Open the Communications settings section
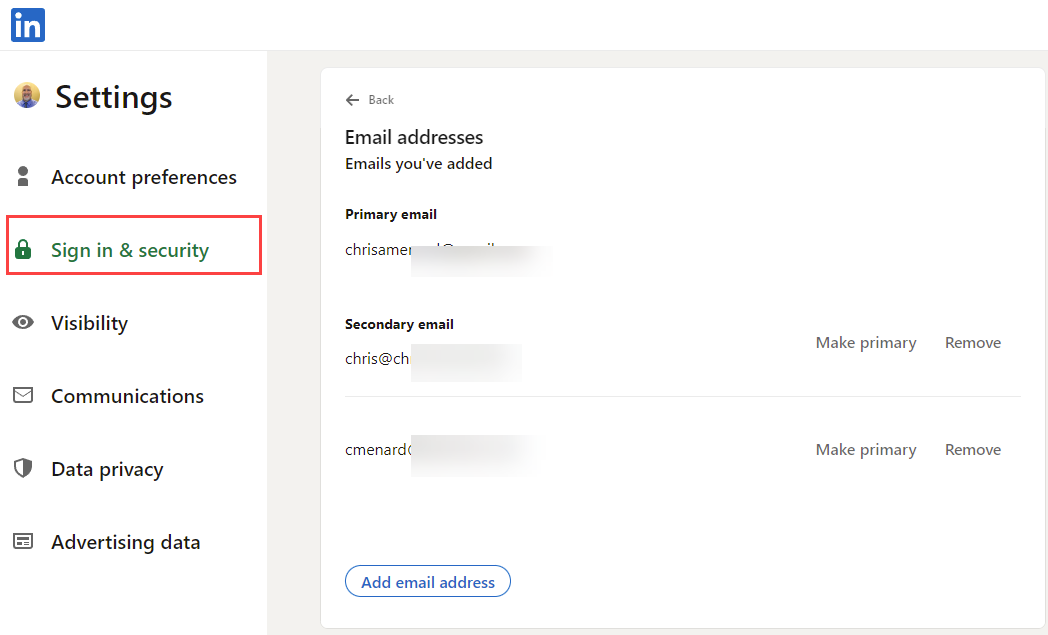This screenshot has width=1048, height=635. tap(126, 395)
